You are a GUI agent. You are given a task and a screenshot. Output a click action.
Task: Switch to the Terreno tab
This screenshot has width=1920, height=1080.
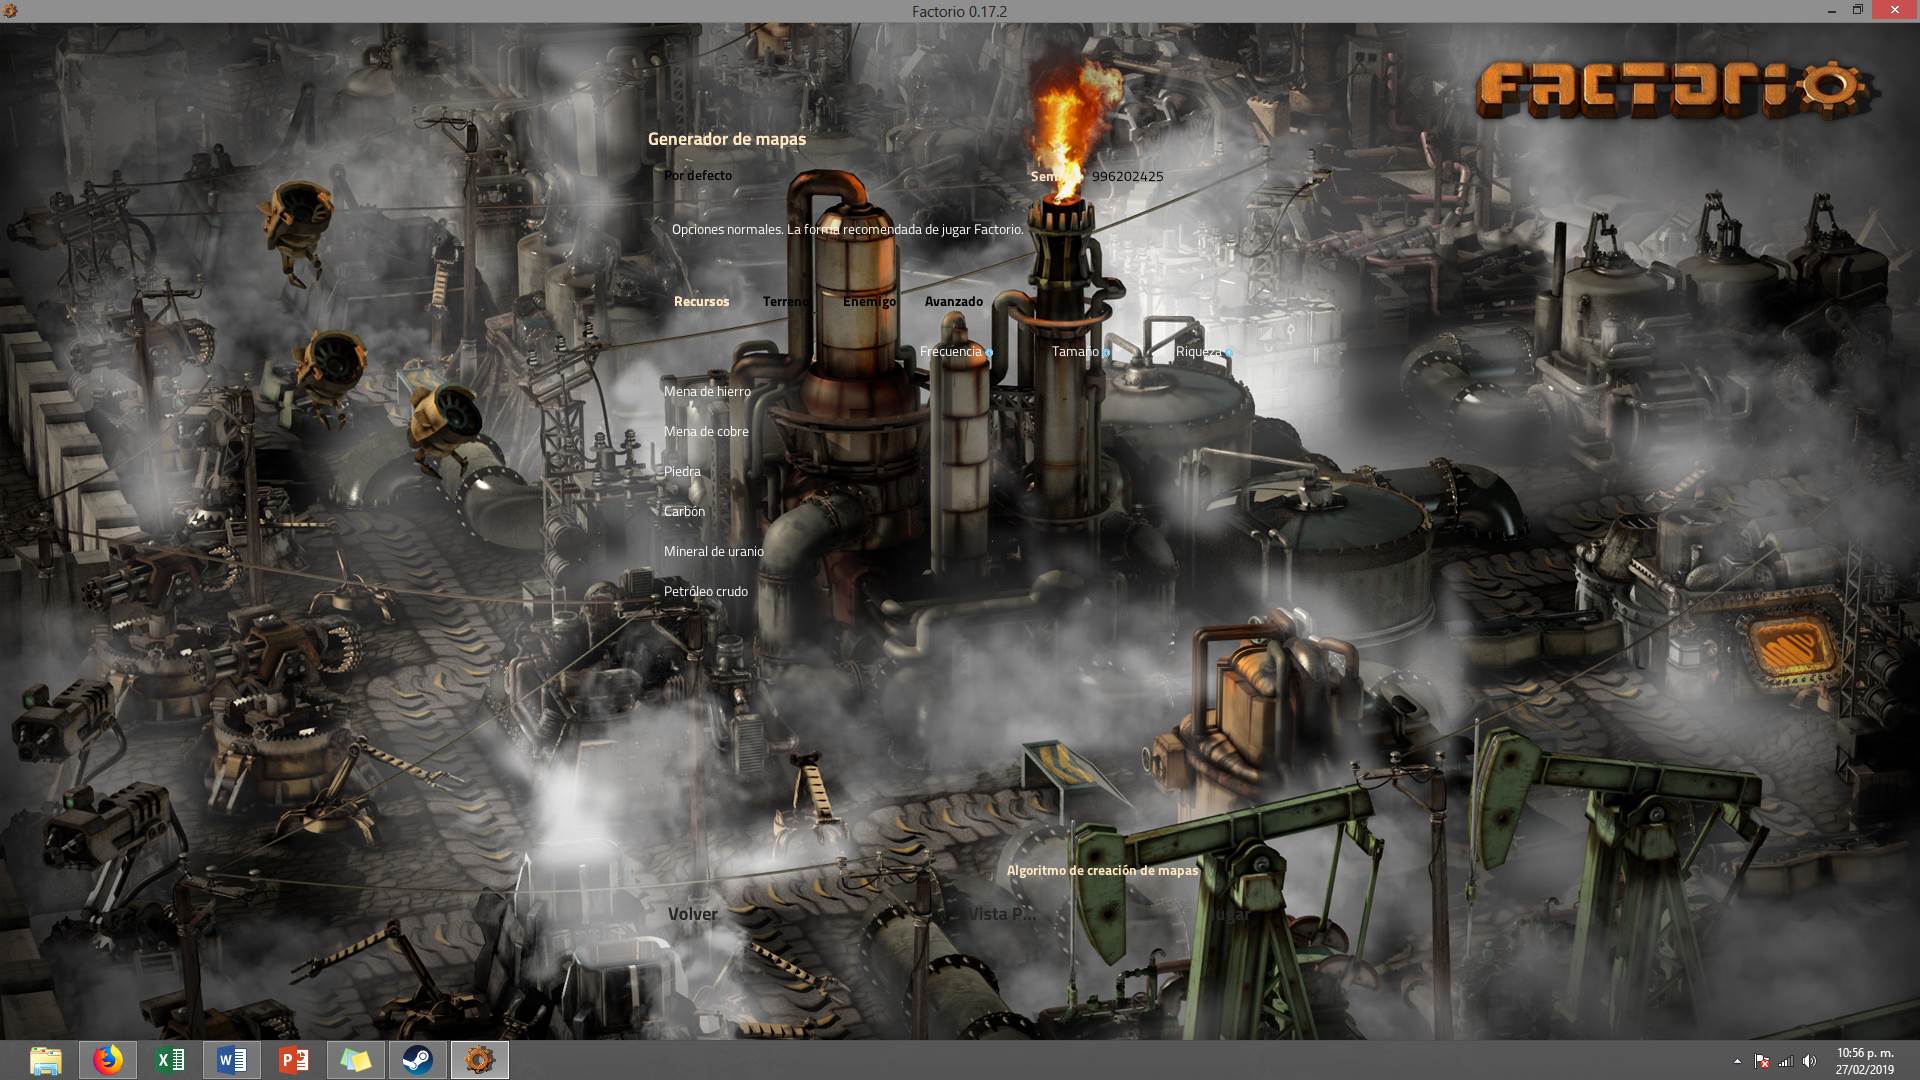pyautogui.click(x=786, y=301)
